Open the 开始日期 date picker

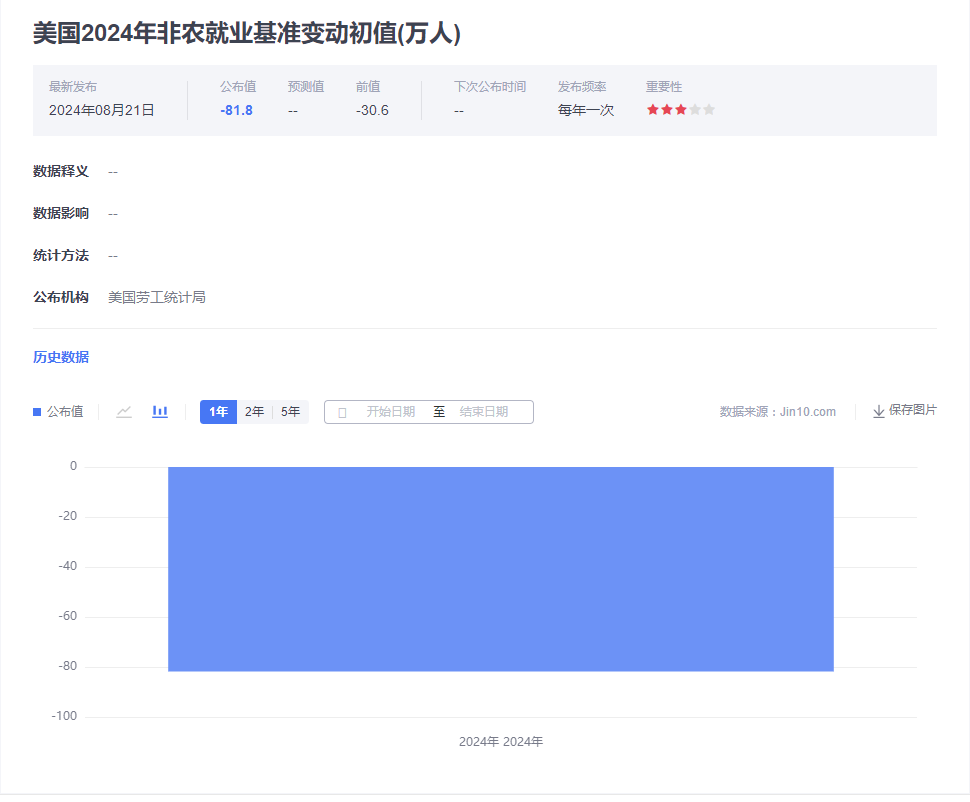390,412
